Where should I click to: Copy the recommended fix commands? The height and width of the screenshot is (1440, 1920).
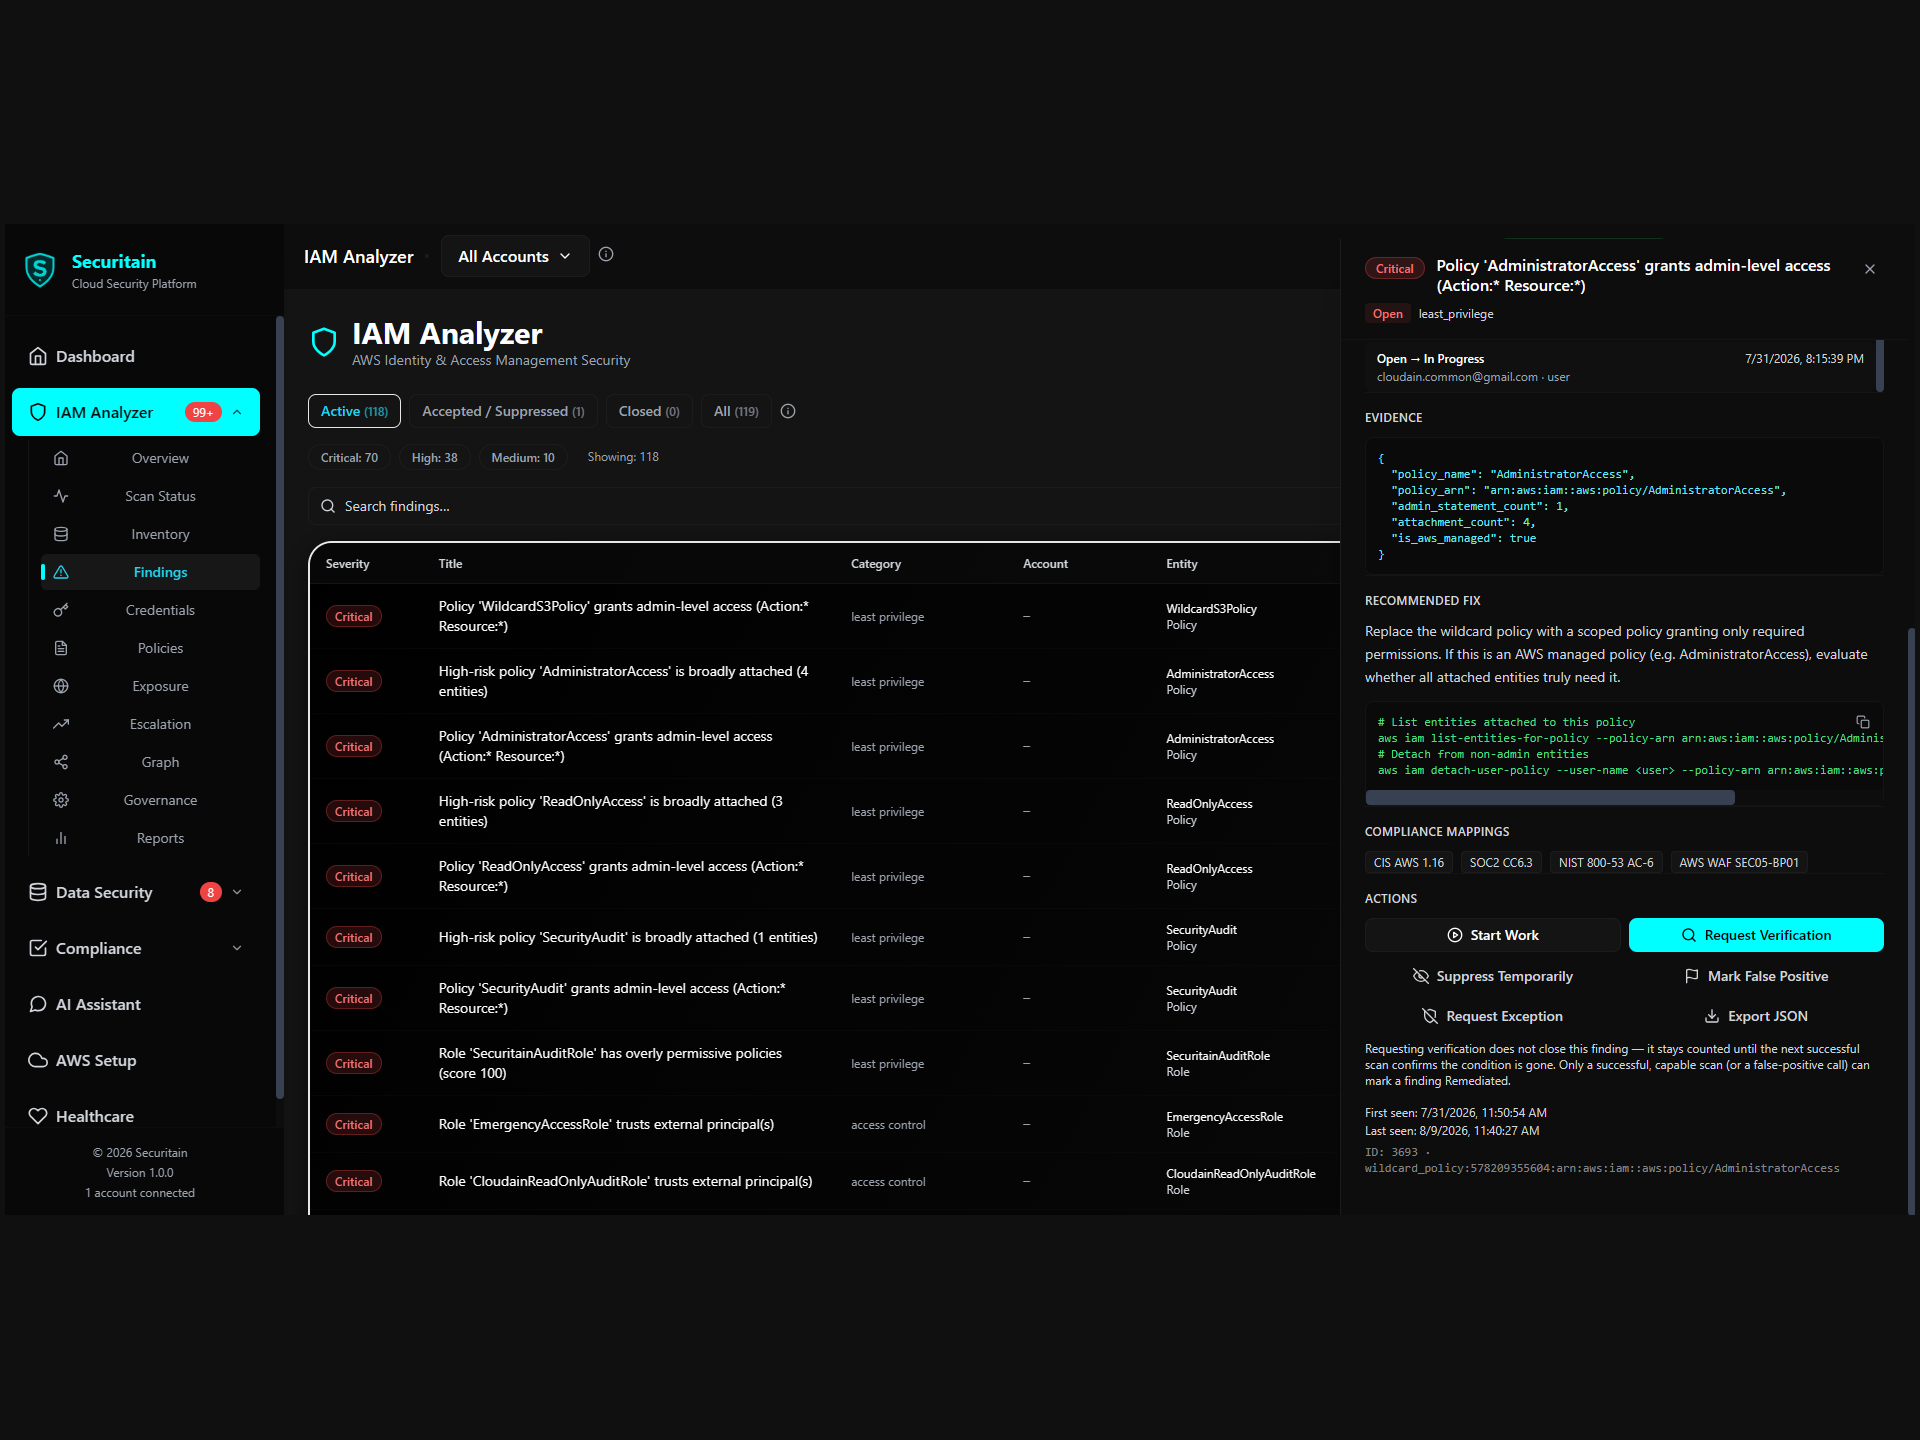point(1863,722)
